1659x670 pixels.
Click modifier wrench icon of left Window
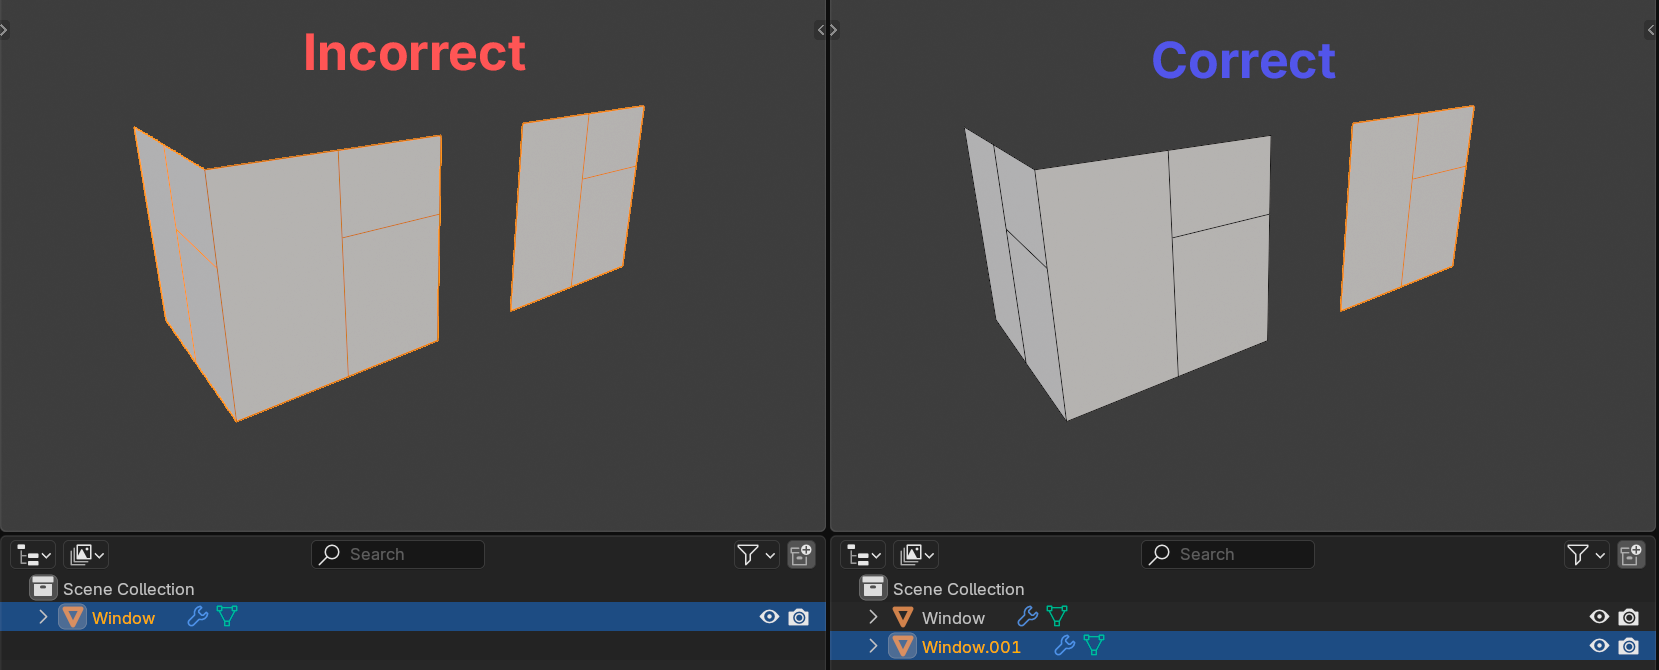(x=198, y=616)
